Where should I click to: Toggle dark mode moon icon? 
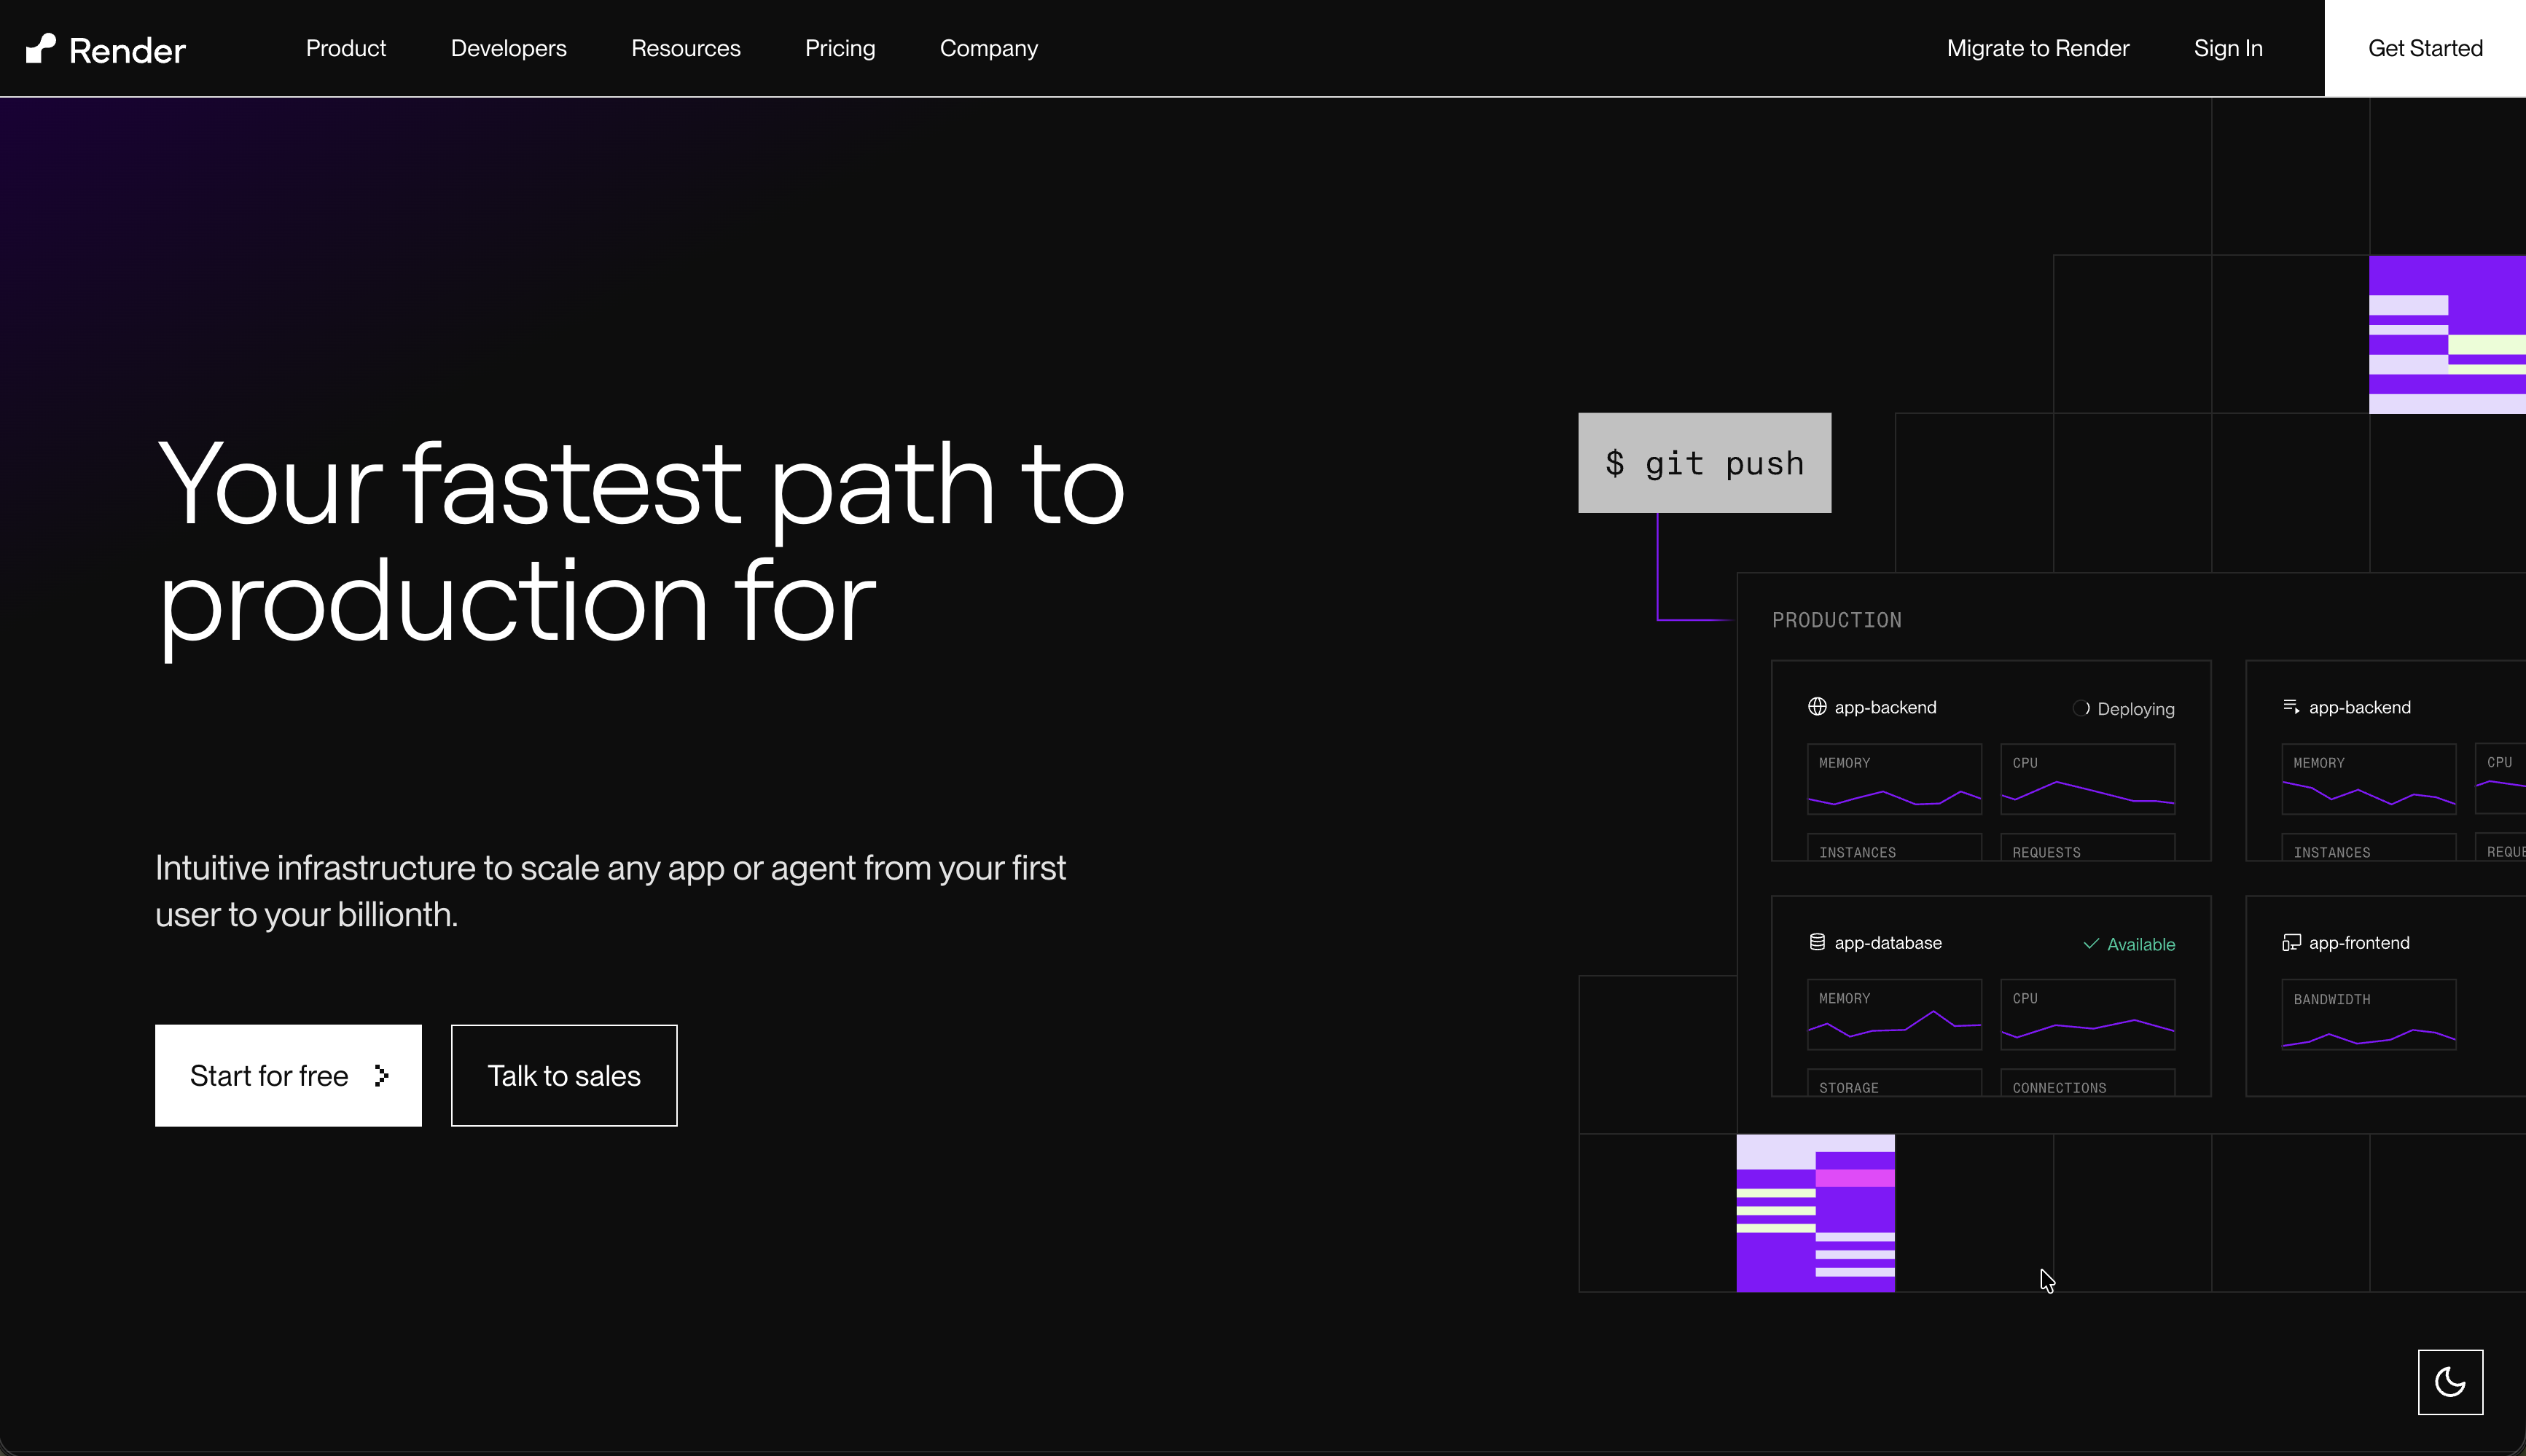point(2450,1382)
